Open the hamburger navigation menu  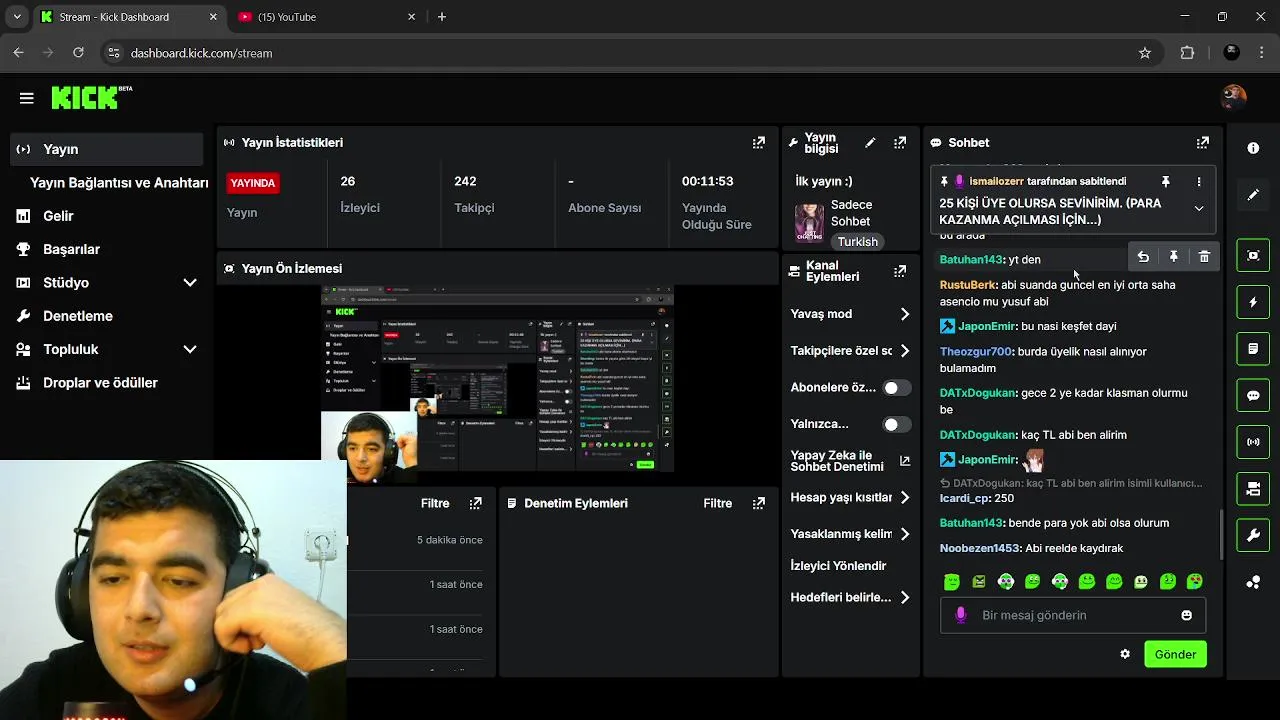click(x=27, y=98)
